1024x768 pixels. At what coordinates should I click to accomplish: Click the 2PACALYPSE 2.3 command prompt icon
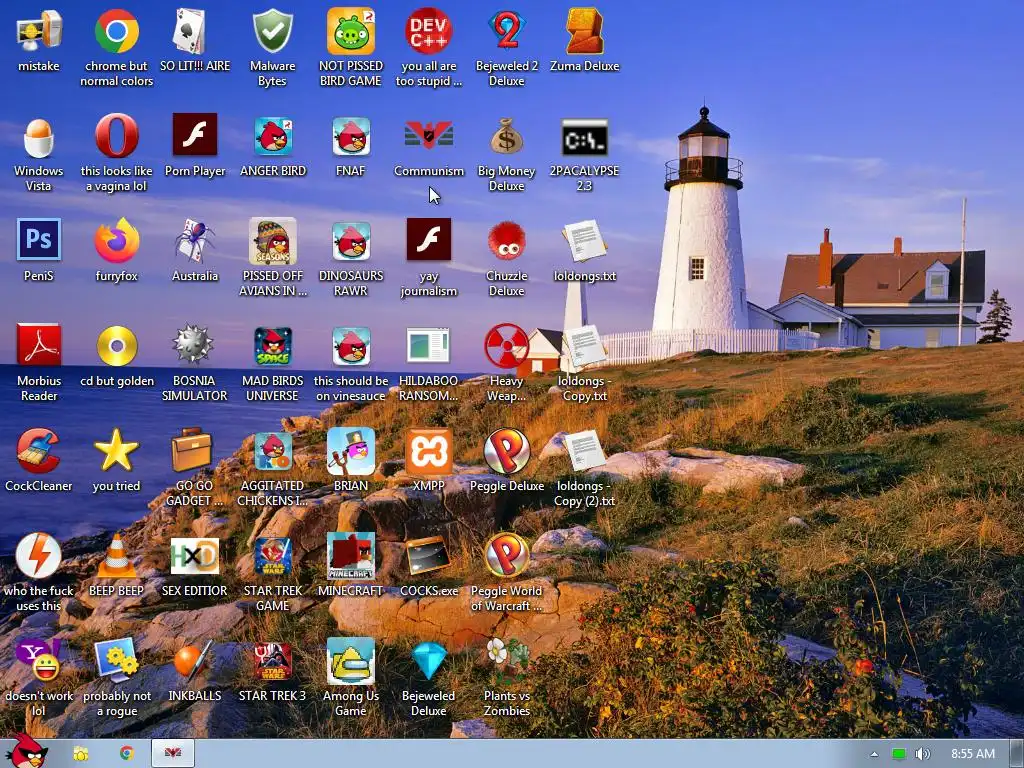click(x=584, y=136)
